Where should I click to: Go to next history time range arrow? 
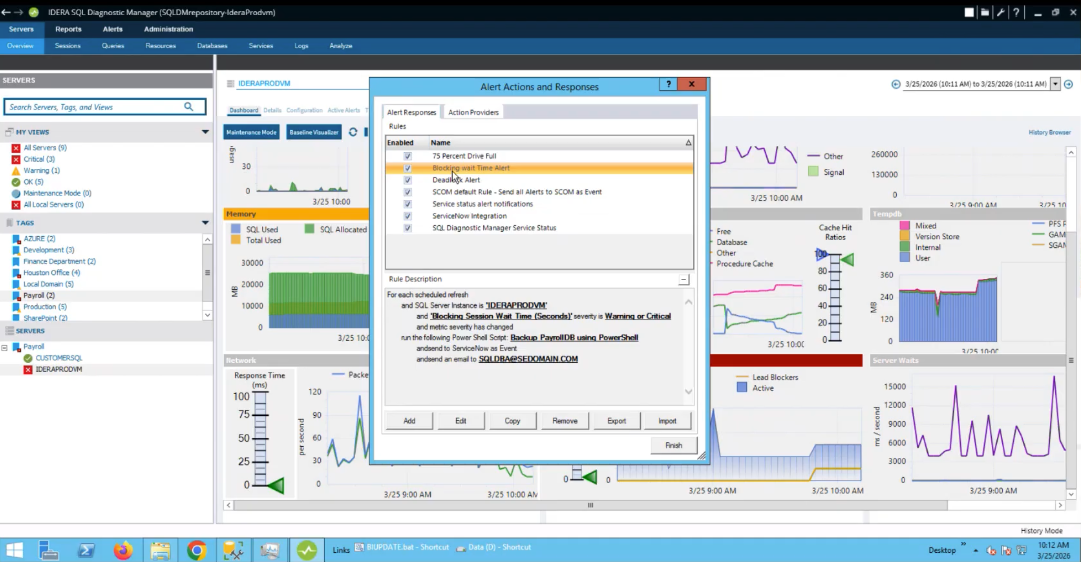click(x=1069, y=84)
